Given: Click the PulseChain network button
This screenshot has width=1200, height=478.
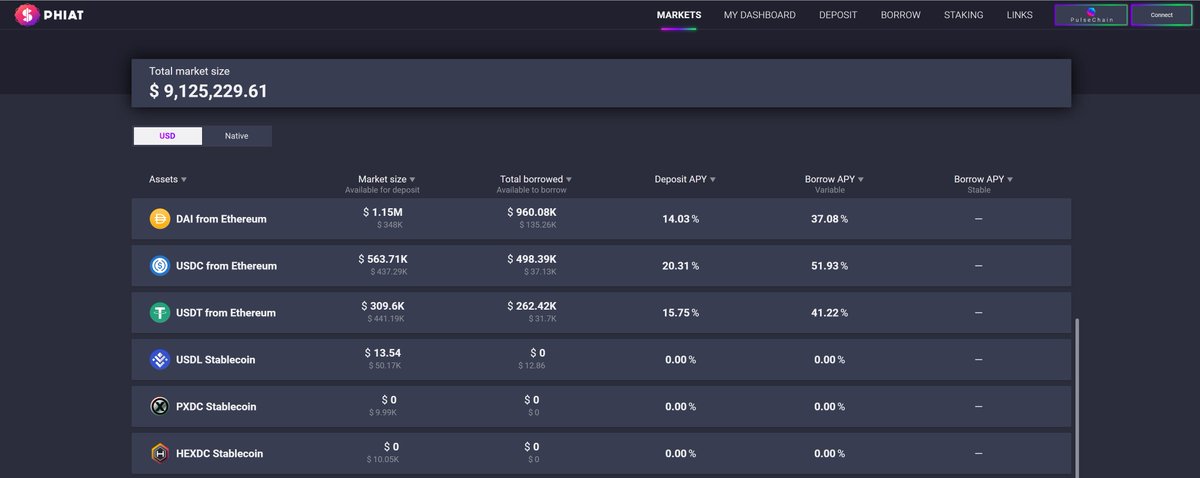Looking at the screenshot, I should (1091, 15).
